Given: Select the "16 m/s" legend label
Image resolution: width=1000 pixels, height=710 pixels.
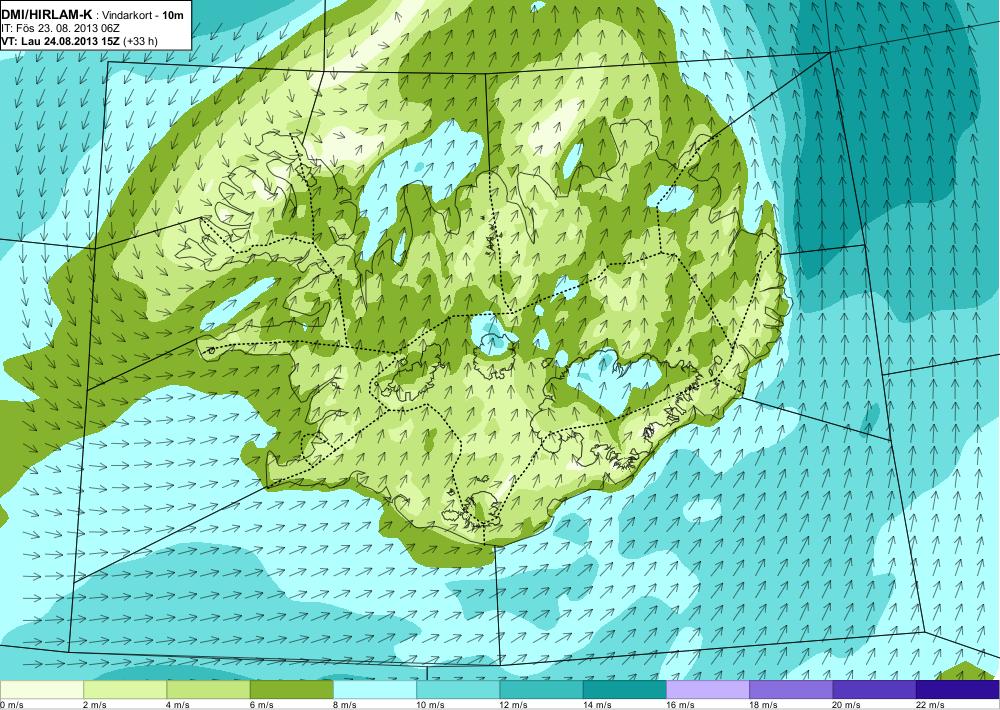Looking at the screenshot, I should pos(680,705).
